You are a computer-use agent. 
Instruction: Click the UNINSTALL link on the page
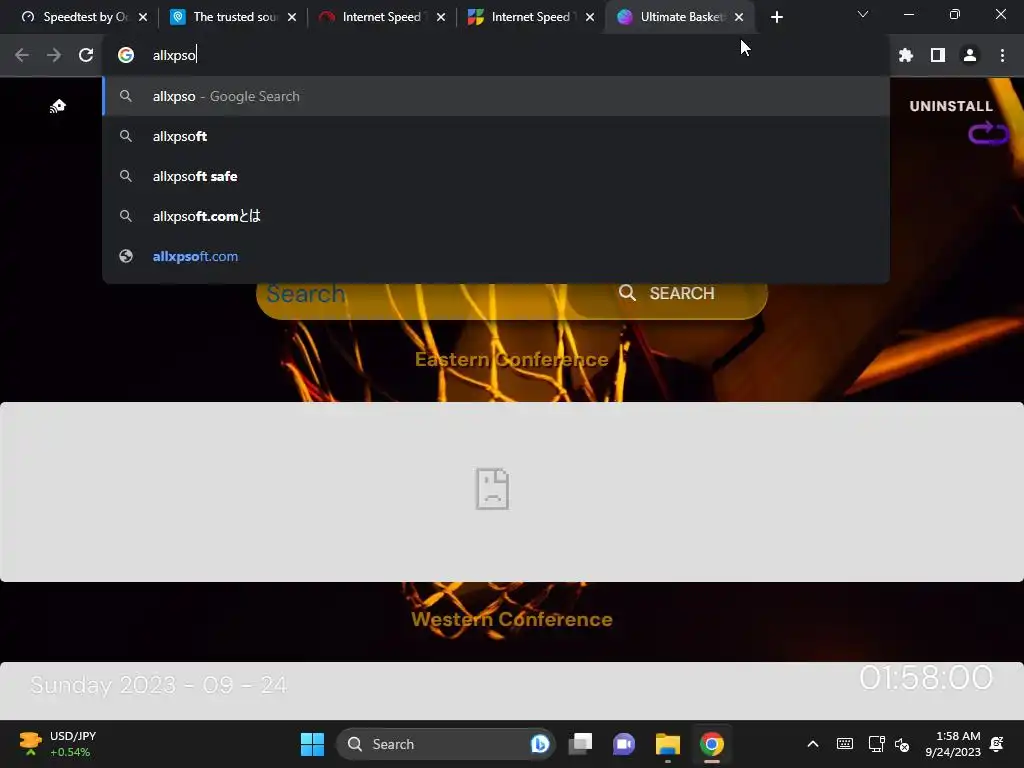pos(951,106)
